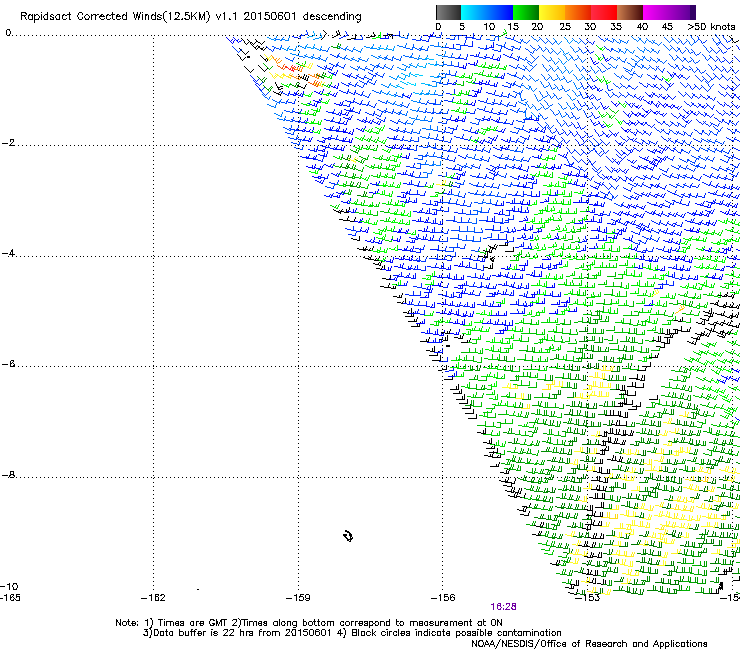Screen dimensions: 740x650
Task: Click the -2 latitude axis label
Action: (8, 143)
